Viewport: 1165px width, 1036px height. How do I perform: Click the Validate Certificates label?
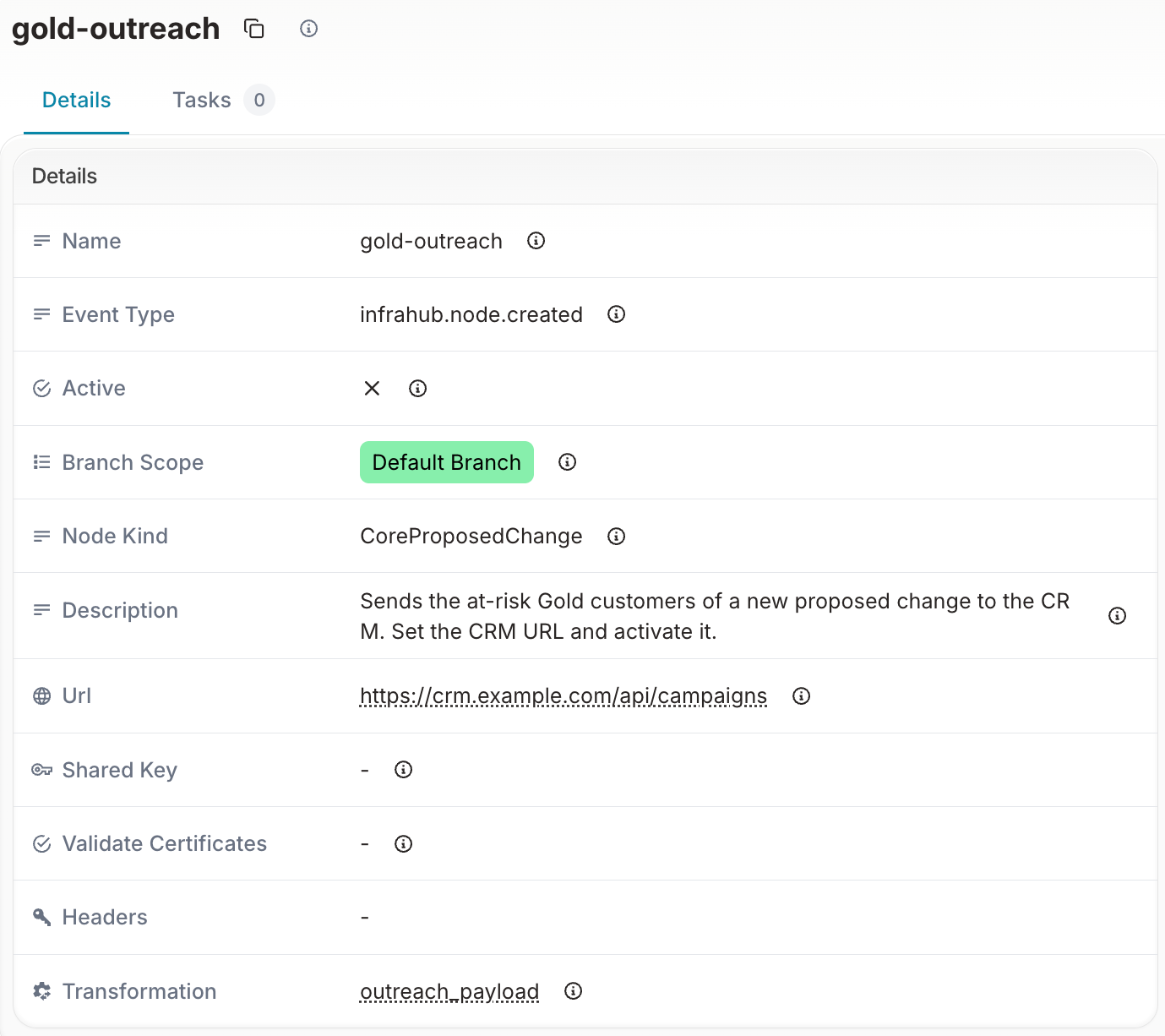(x=164, y=844)
